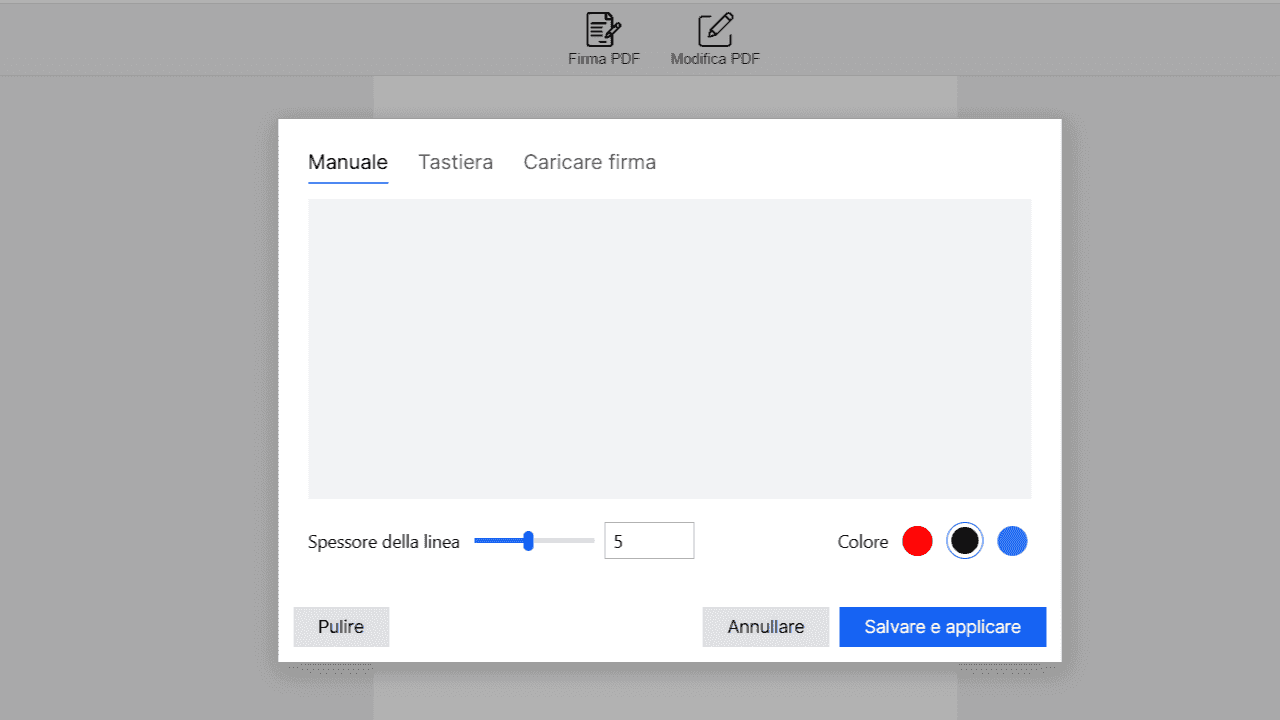Click Salvare e applicare
Screen dimensions: 1280x720
[943, 627]
